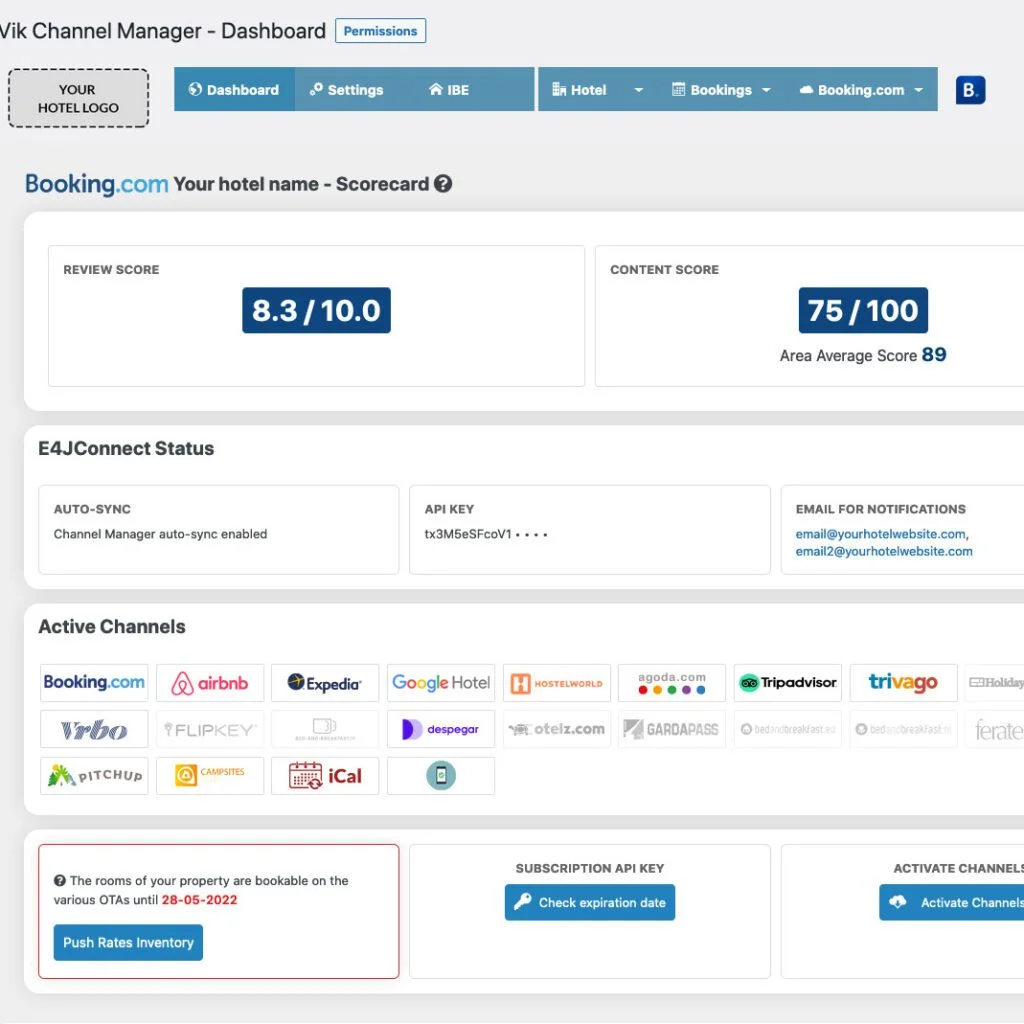Click the Tripadvisor channel logo
1024x1024 pixels.
pos(788,682)
